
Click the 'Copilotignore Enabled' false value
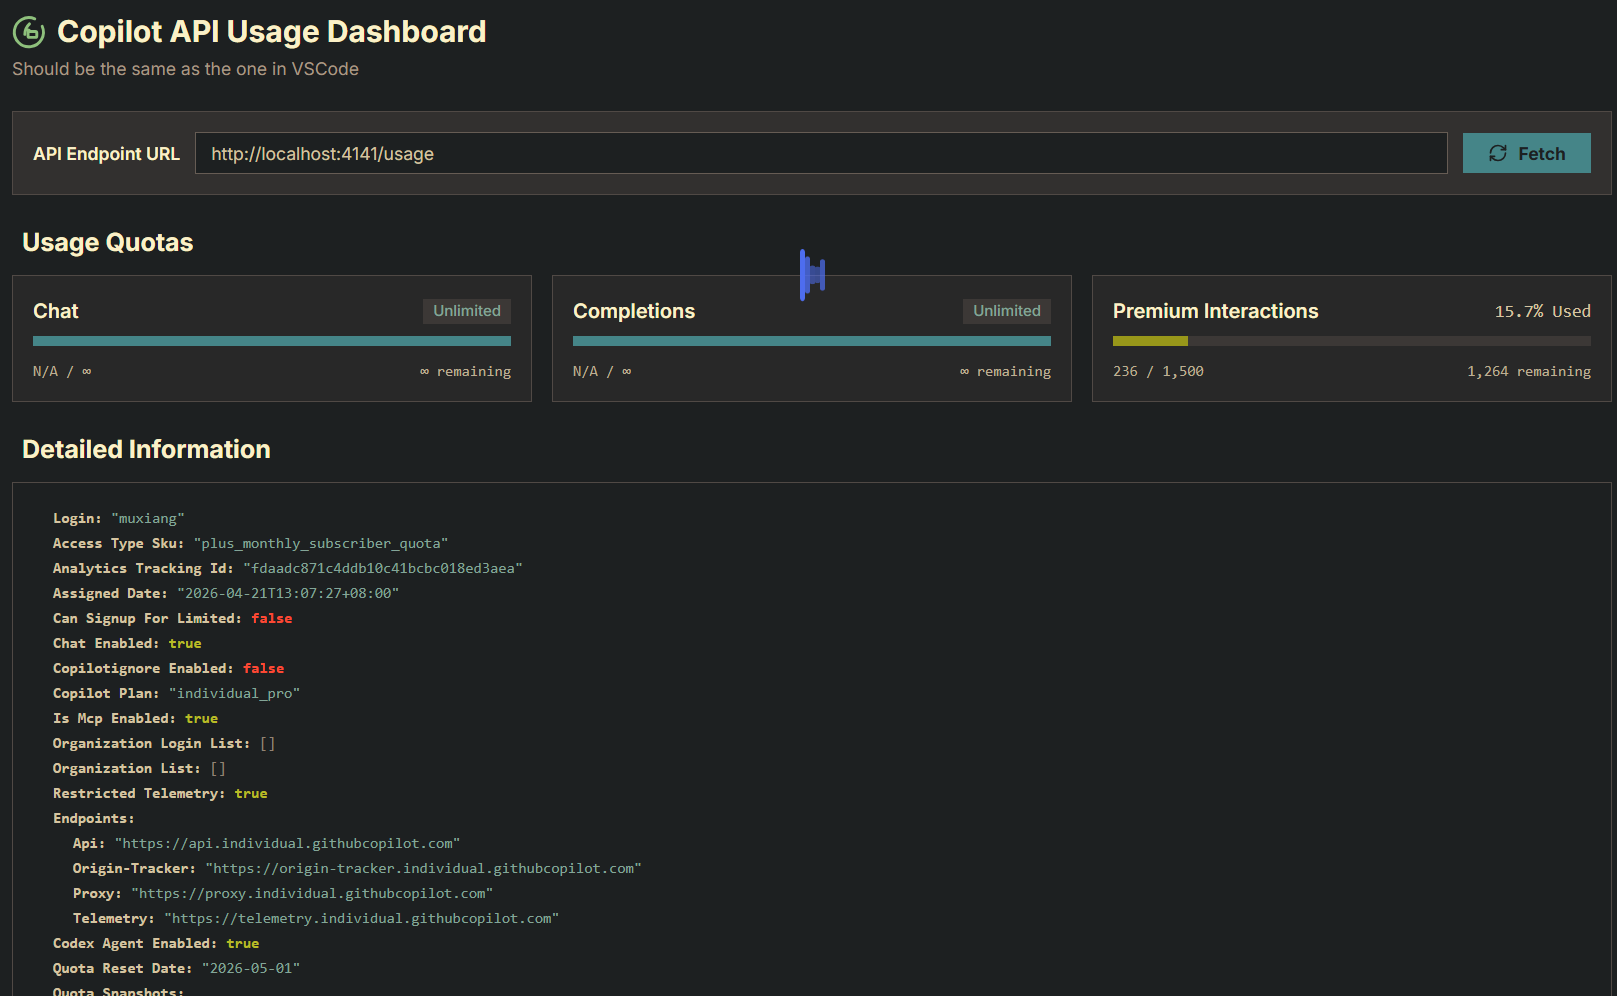[x=264, y=668]
